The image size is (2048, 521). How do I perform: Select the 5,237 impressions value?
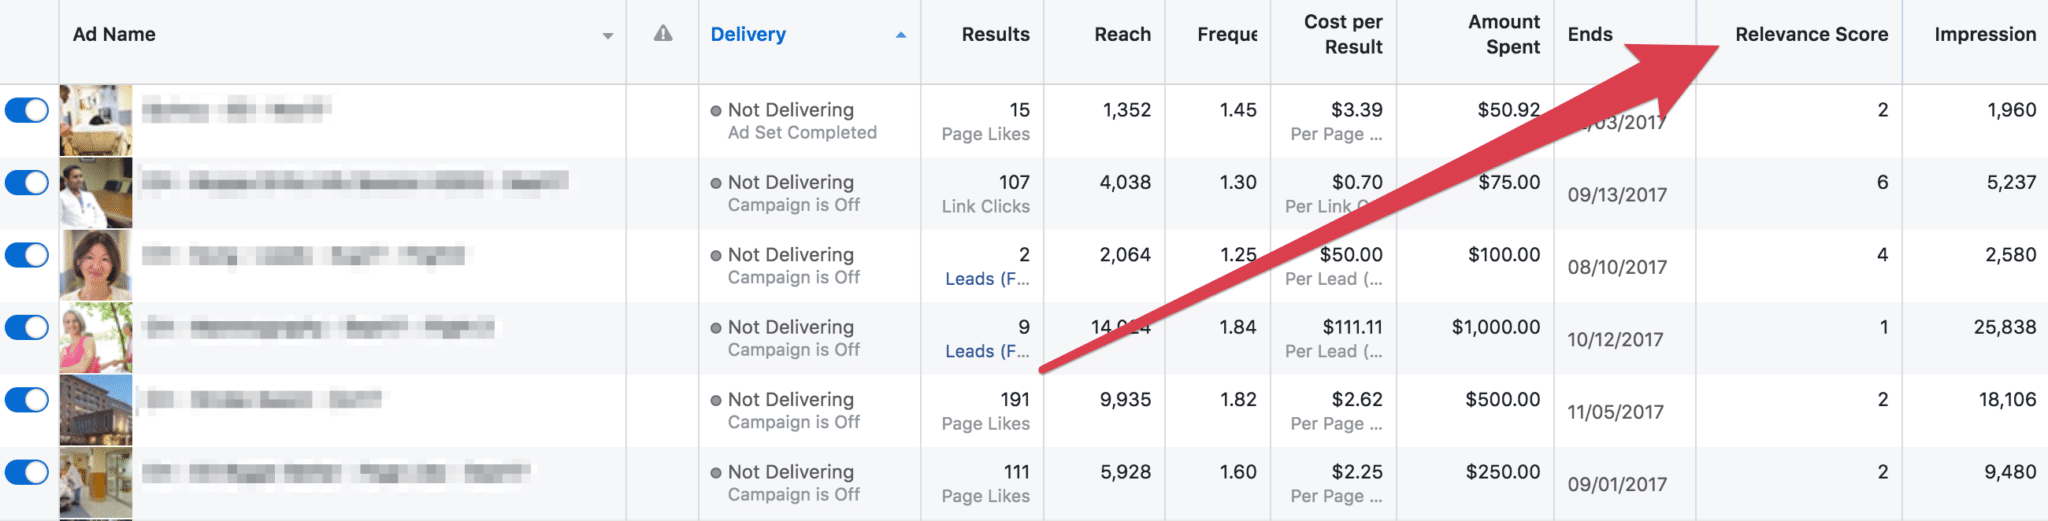tap(2011, 182)
